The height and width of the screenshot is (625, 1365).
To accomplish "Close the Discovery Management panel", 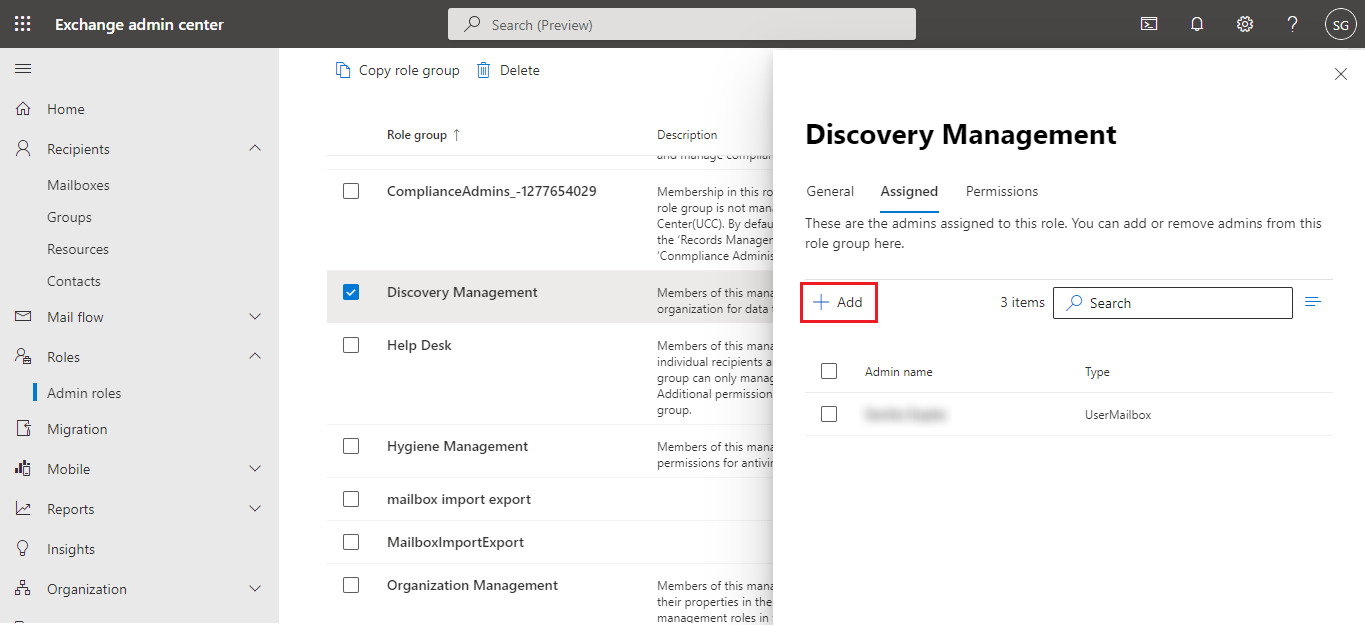I will [x=1341, y=74].
